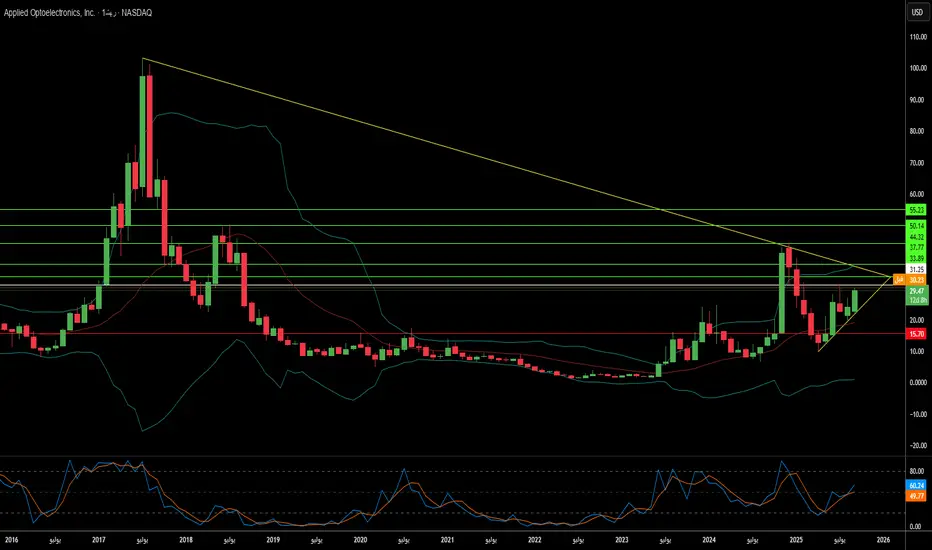
Task: Click the Applied Optoelectronics symbol title
Action: (49, 12)
